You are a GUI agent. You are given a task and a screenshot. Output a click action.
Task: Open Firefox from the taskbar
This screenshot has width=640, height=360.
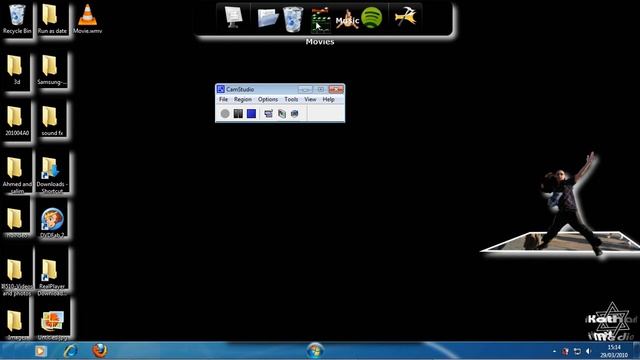point(100,351)
